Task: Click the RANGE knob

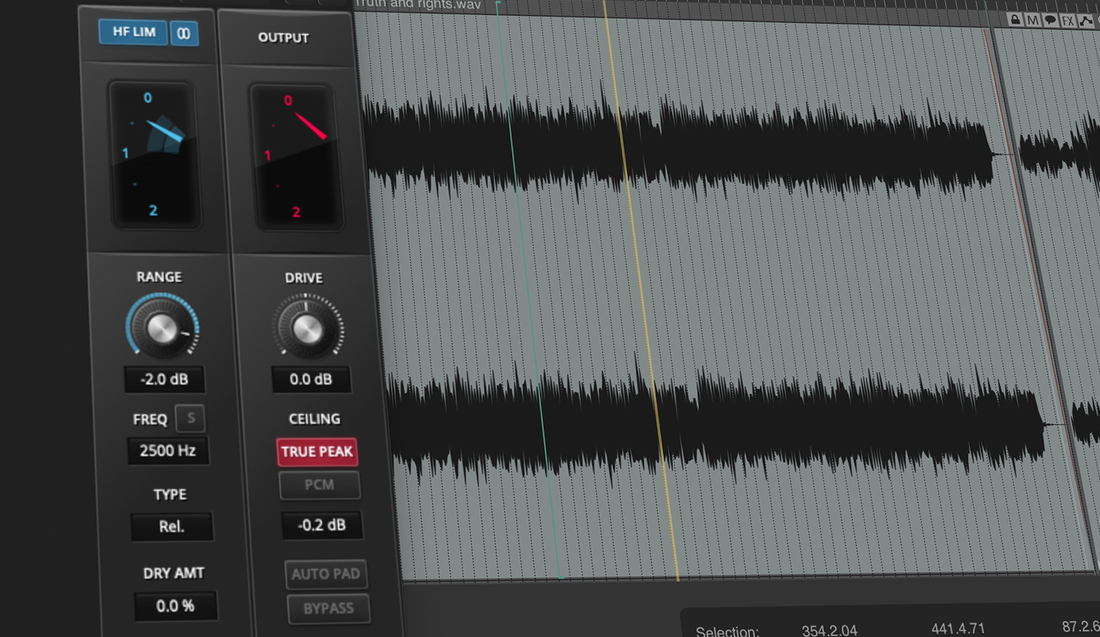Action: pyautogui.click(x=162, y=328)
